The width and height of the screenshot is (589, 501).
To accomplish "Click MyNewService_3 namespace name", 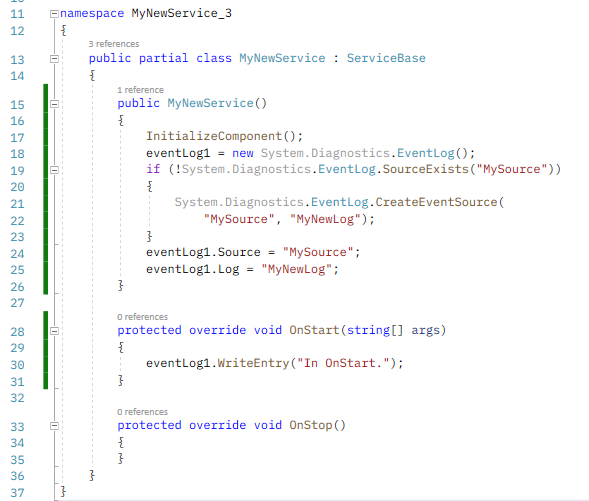I will 182,14.
